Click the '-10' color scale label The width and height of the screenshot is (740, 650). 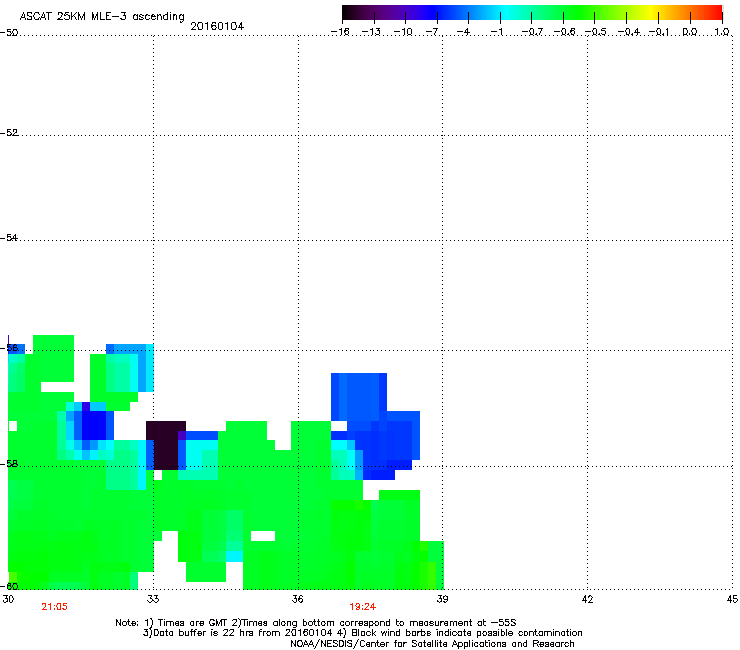click(x=403, y=32)
